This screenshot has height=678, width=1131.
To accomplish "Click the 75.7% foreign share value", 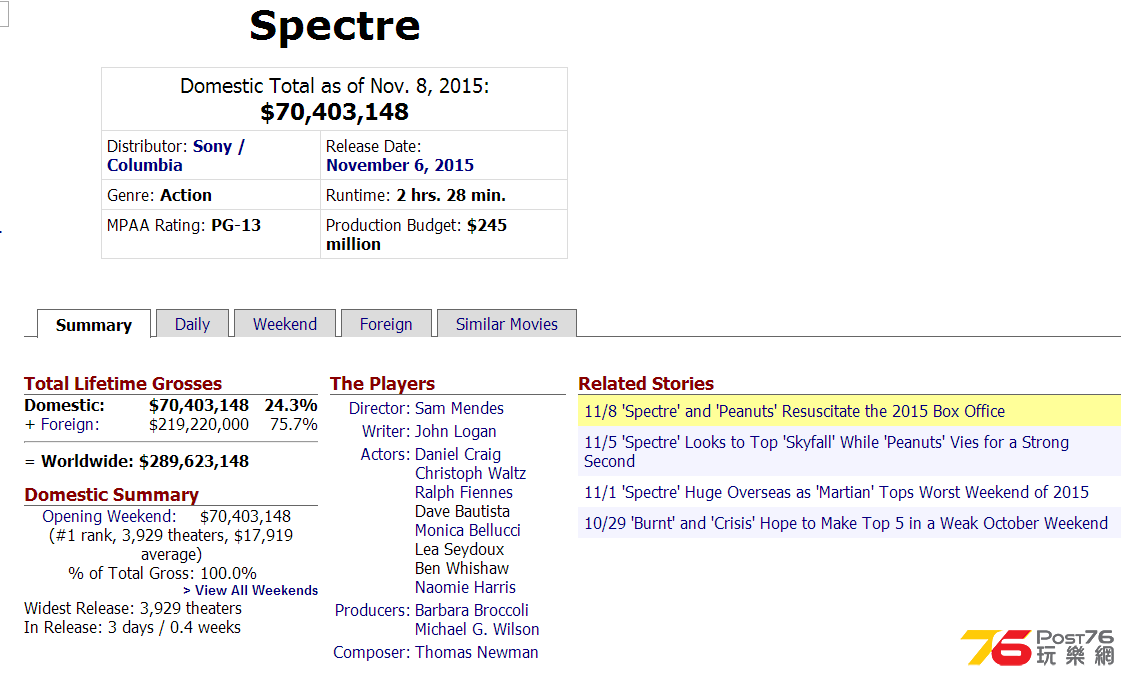I will click(x=294, y=424).
